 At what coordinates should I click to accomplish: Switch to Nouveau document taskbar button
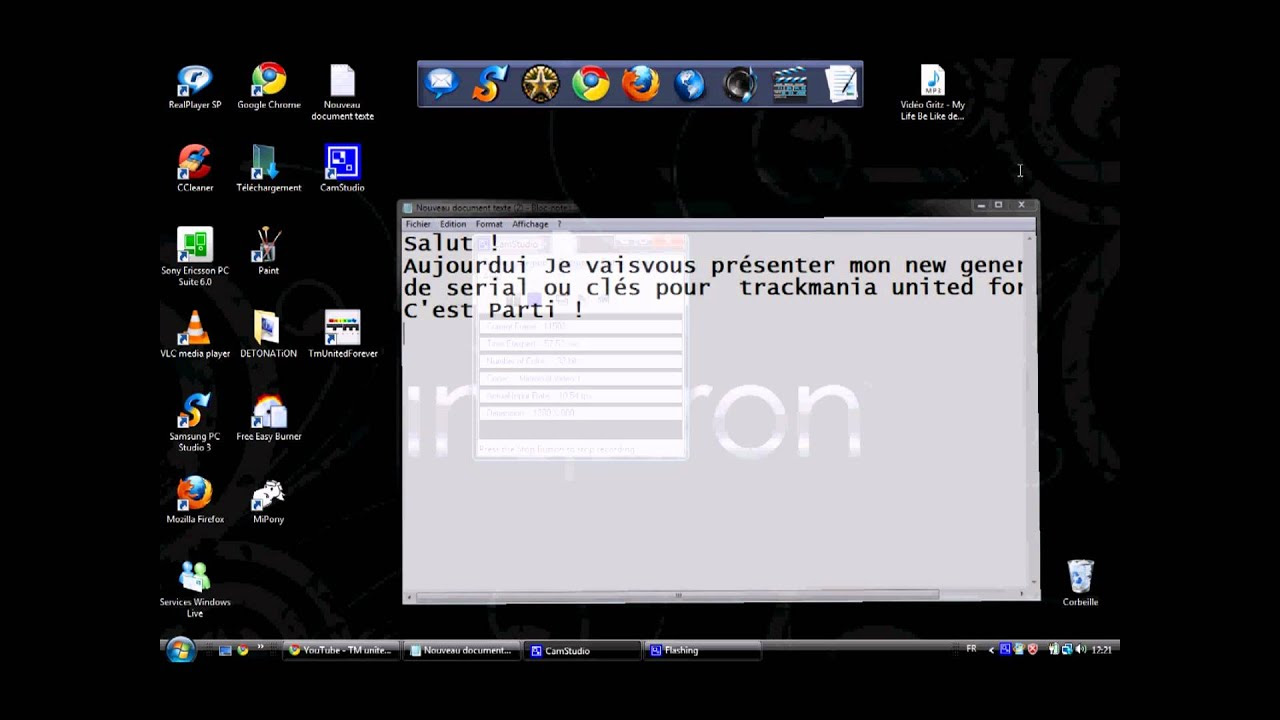click(x=462, y=650)
